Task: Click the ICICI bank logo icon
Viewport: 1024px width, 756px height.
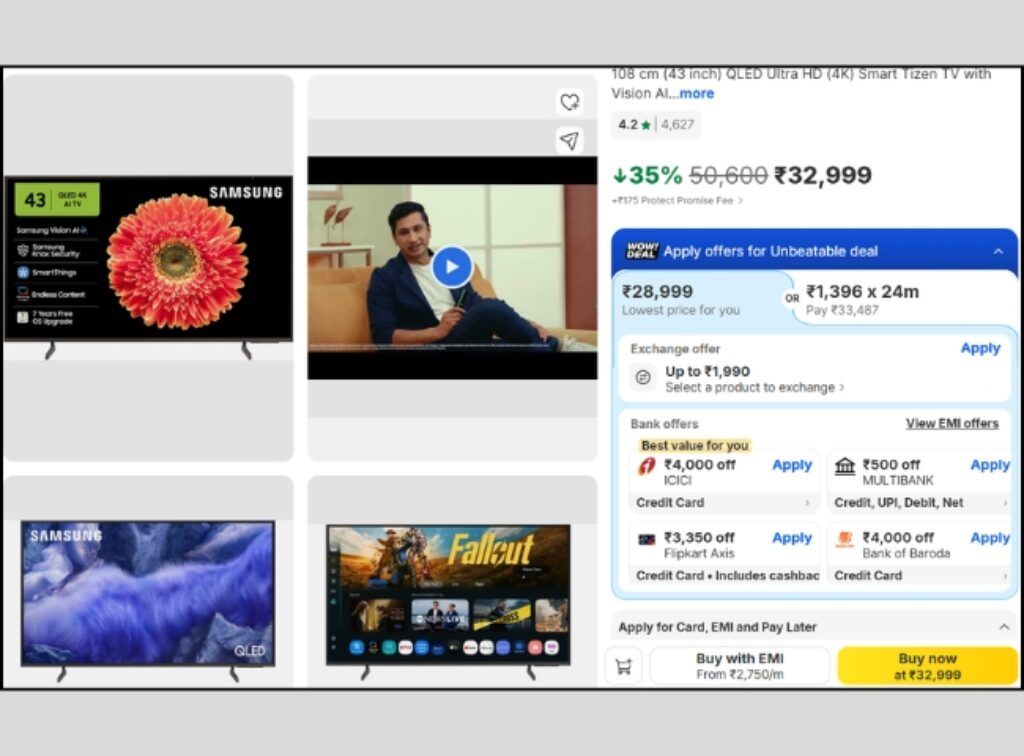Action: click(647, 466)
